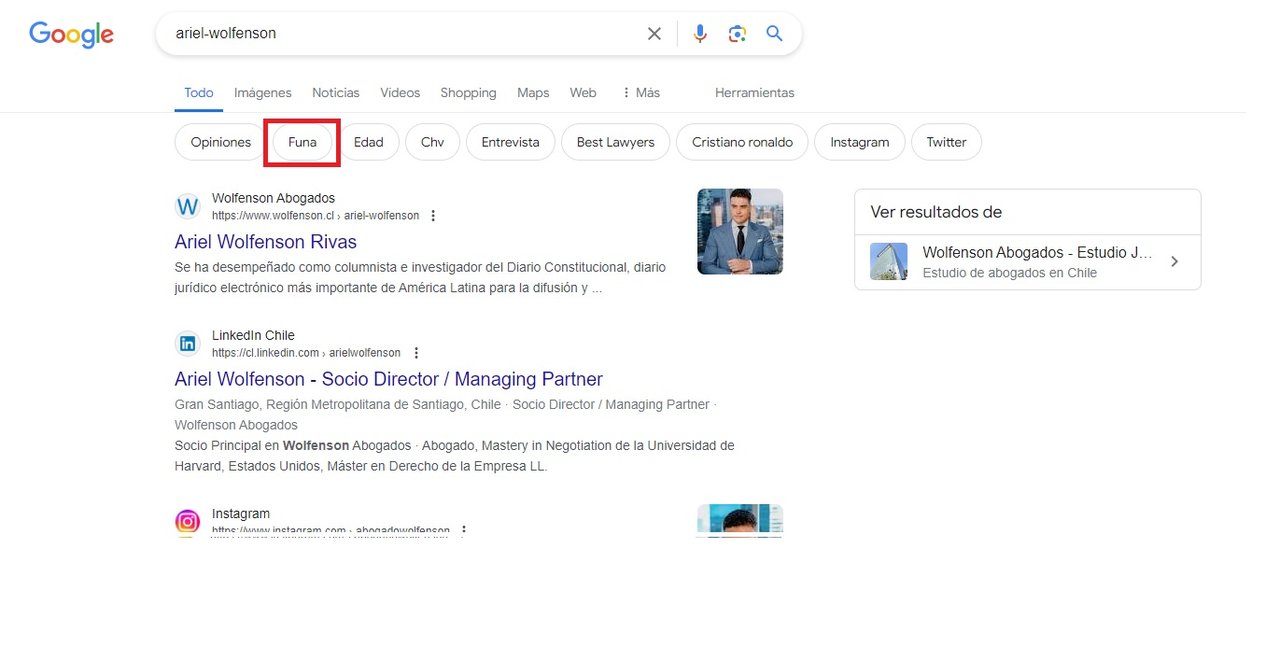The height and width of the screenshot is (647, 1280).
Task: Select the Funa suggestion chip
Action: click(x=302, y=142)
